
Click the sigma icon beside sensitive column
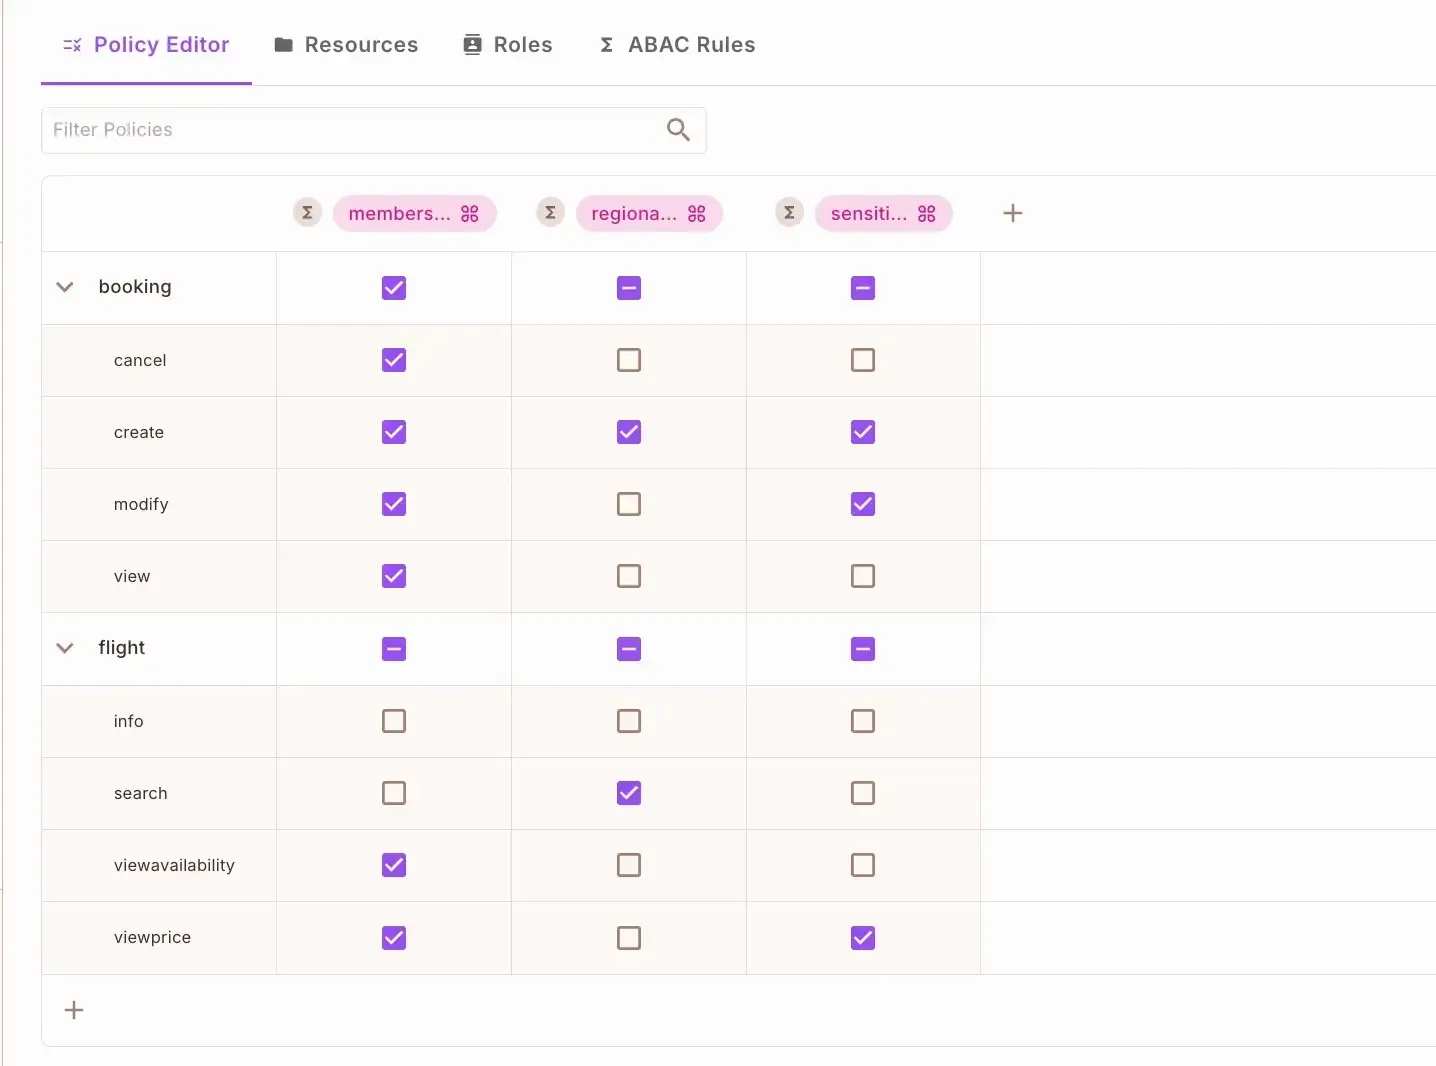tap(789, 213)
